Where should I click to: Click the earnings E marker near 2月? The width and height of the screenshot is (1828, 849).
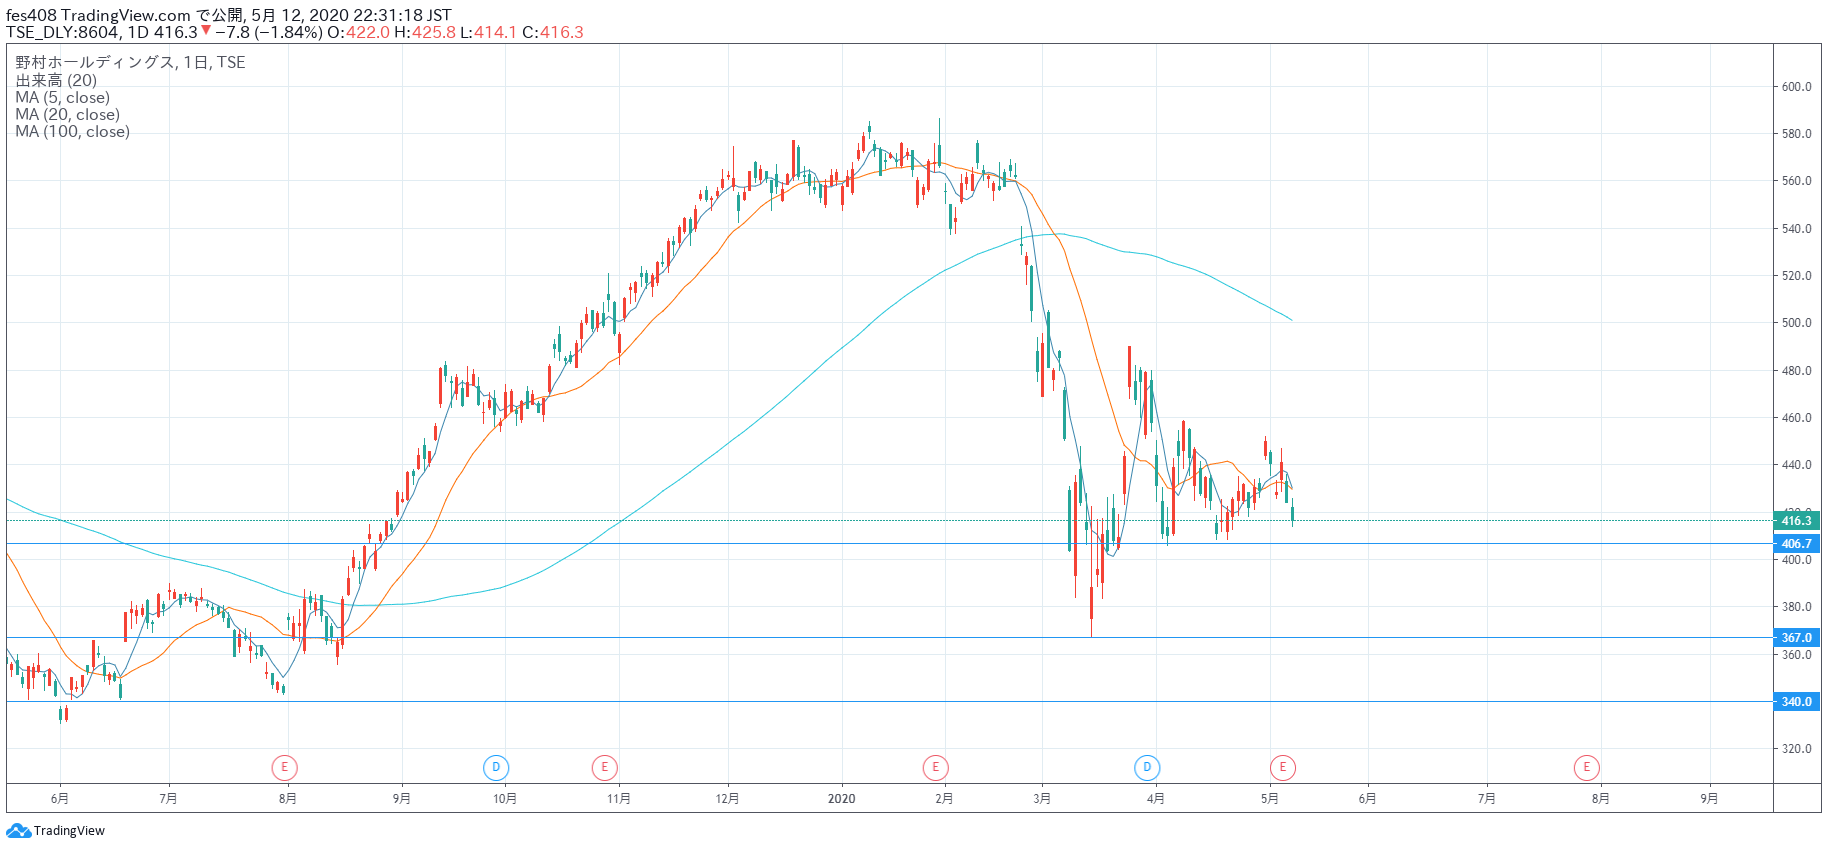[x=935, y=768]
